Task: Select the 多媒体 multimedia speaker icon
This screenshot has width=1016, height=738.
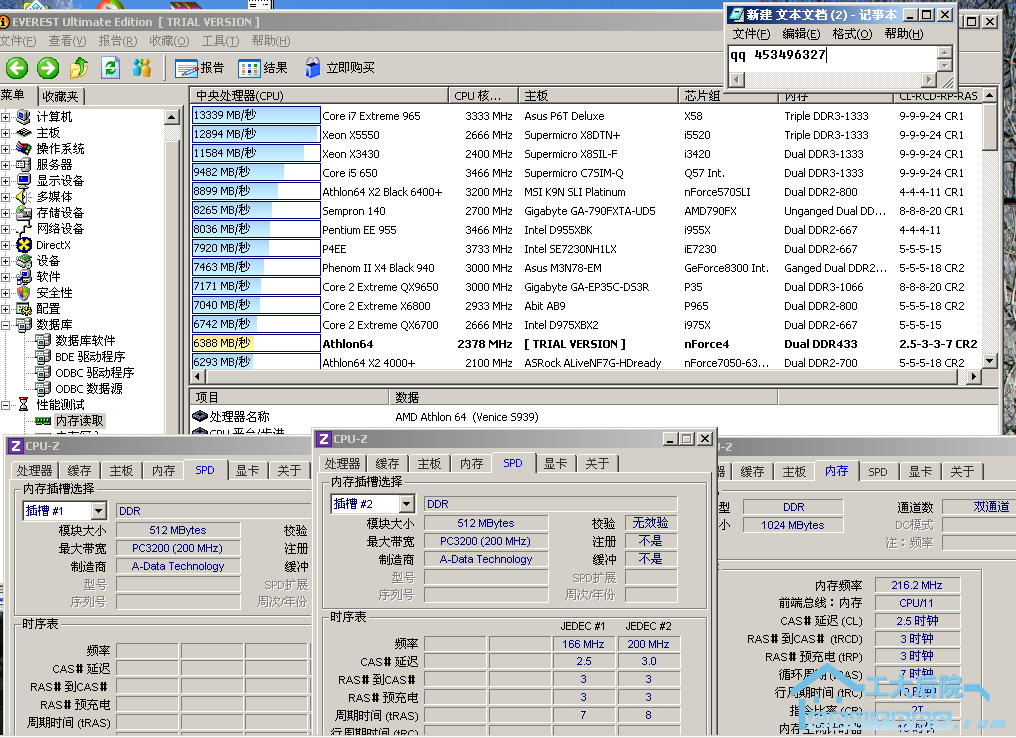Action: pyautogui.click(x=23, y=196)
